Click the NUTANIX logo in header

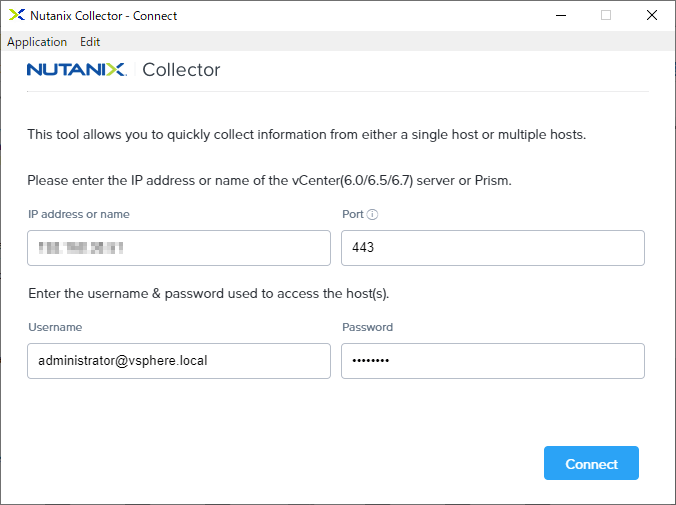76,70
